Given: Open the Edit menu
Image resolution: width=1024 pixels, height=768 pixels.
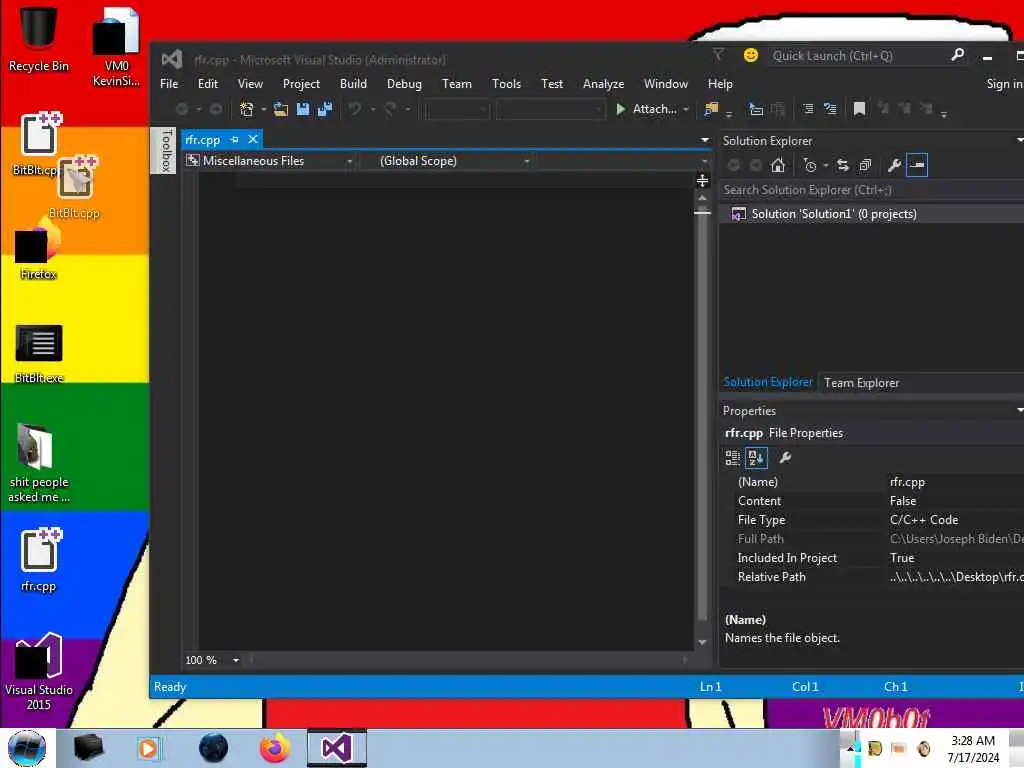Looking at the screenshot, I should 208,84.
